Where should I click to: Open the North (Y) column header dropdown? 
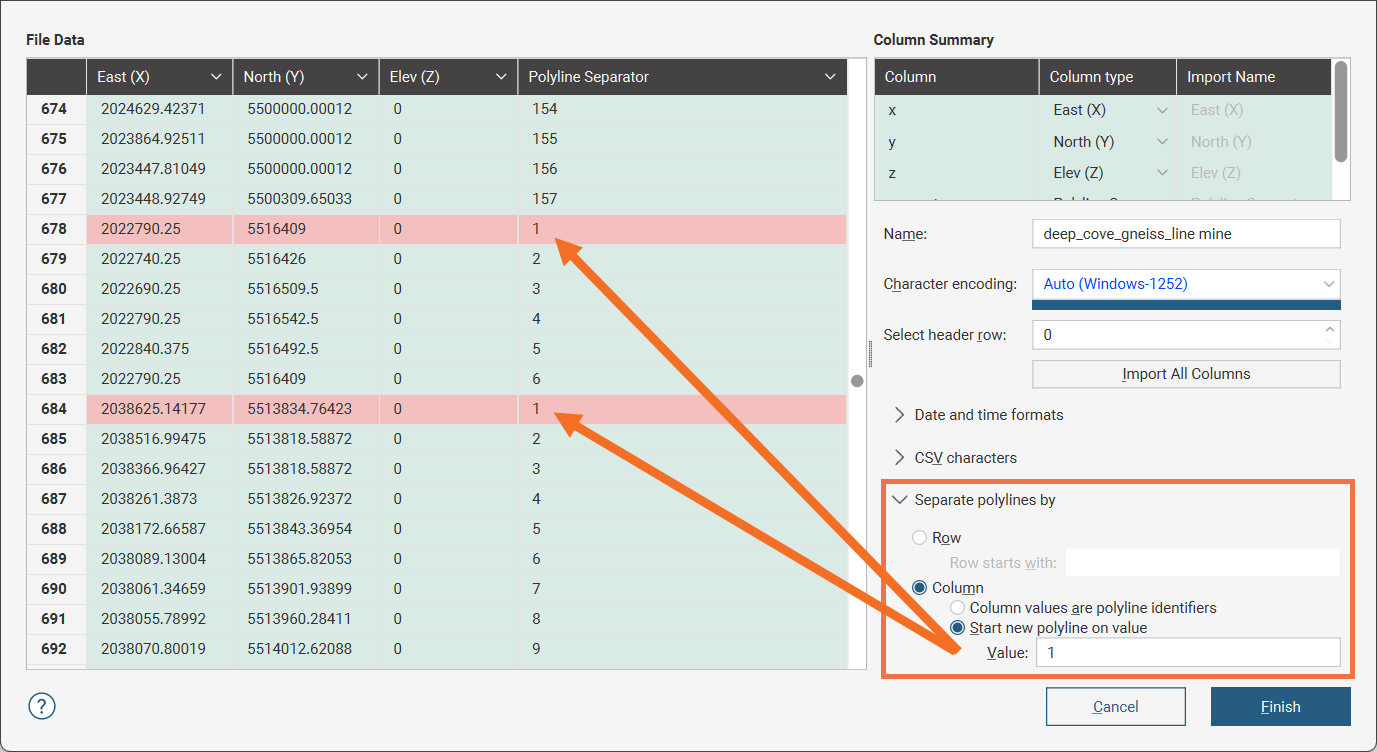(362, 77)
